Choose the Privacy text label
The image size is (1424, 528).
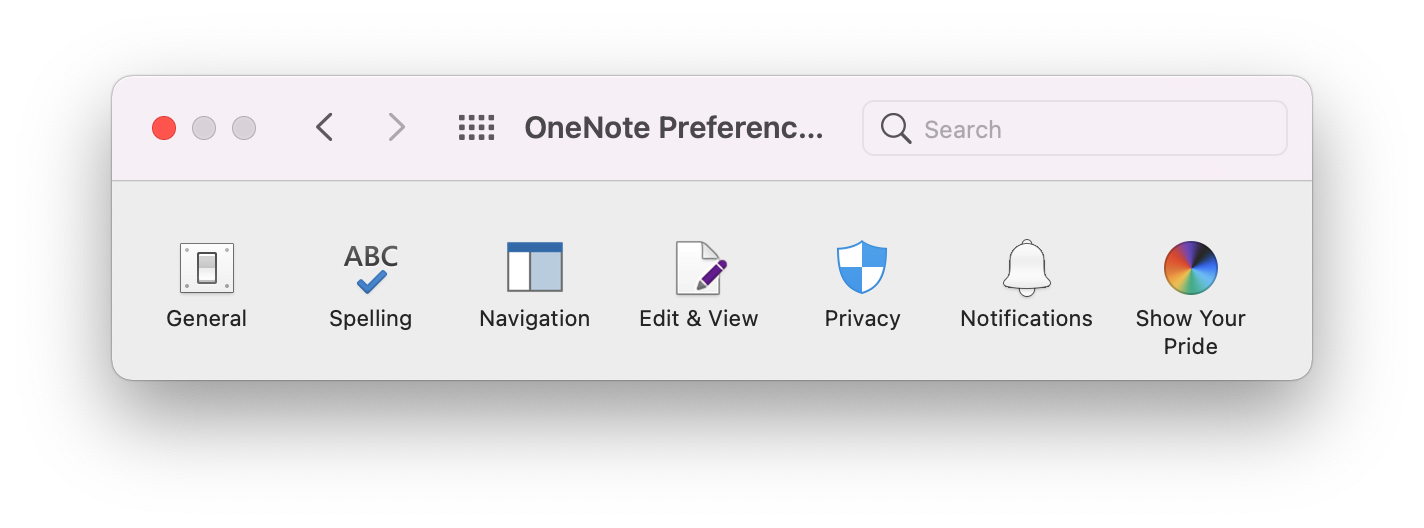pos(863,319)
